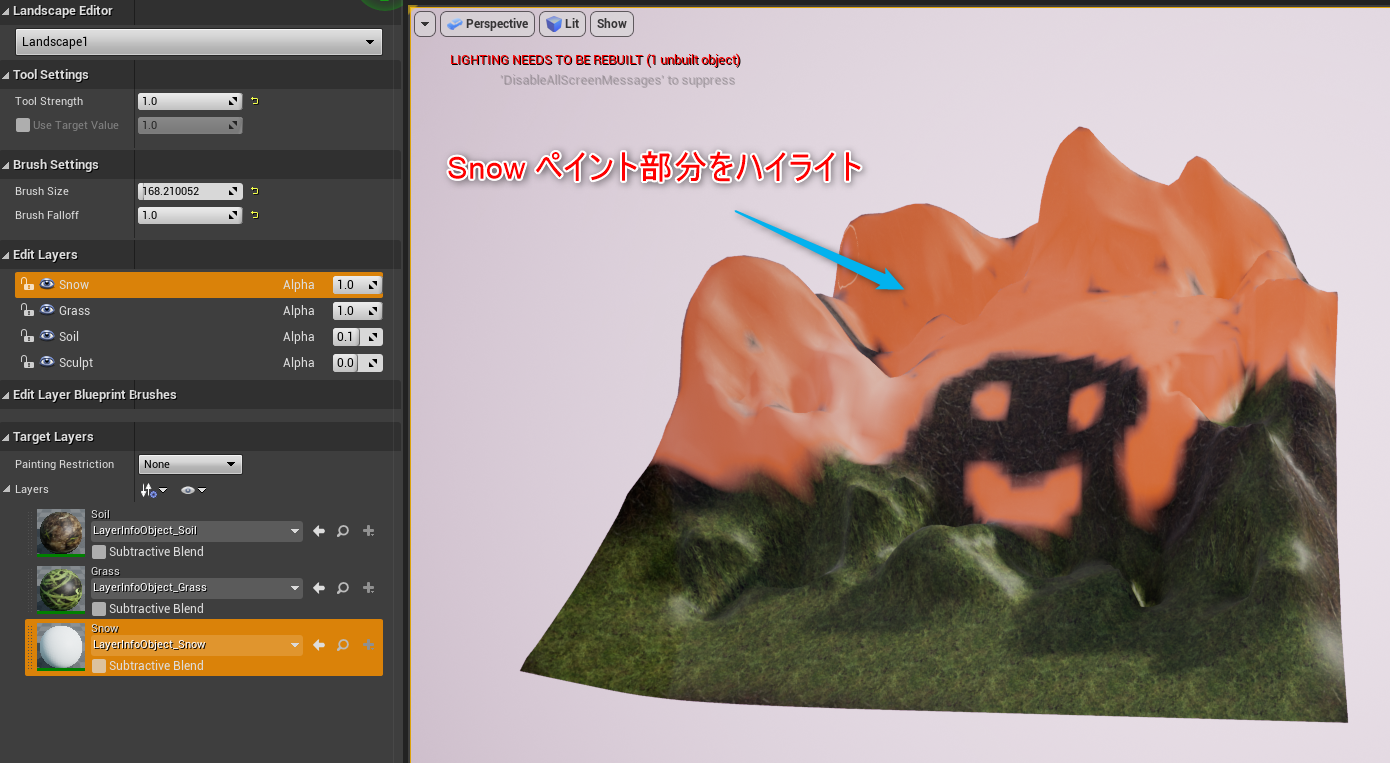This screenshot has height=763, width=1390.
Task: Toggle lock on the Soil edit layer
Action: [27, 337]
